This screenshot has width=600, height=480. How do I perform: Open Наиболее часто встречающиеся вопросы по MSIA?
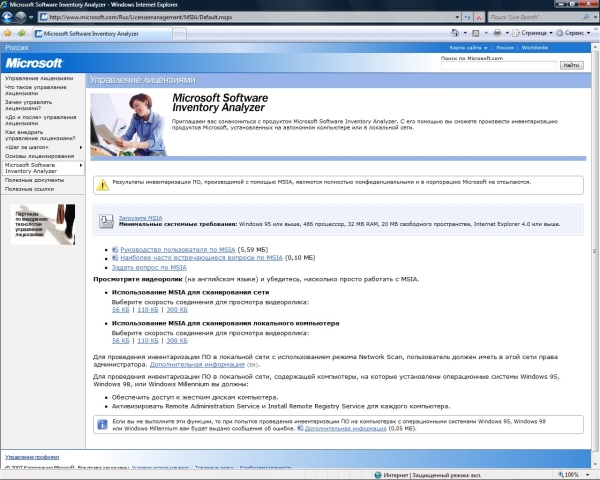point(201,258)
